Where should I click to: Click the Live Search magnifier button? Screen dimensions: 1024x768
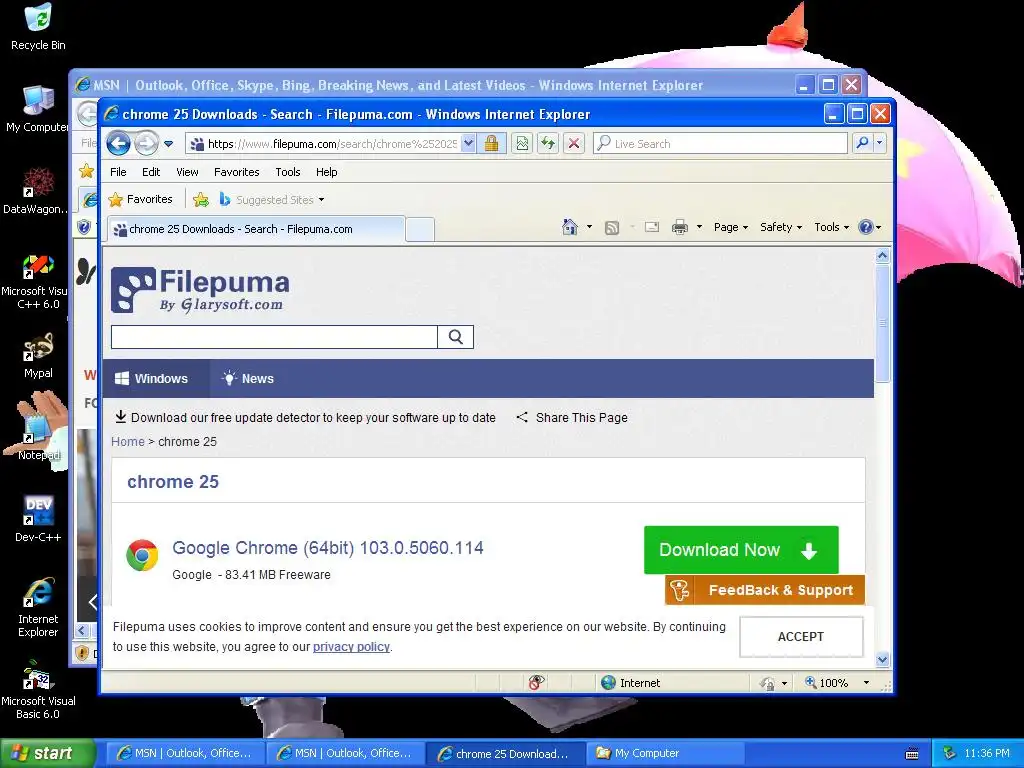pos(863,143)
